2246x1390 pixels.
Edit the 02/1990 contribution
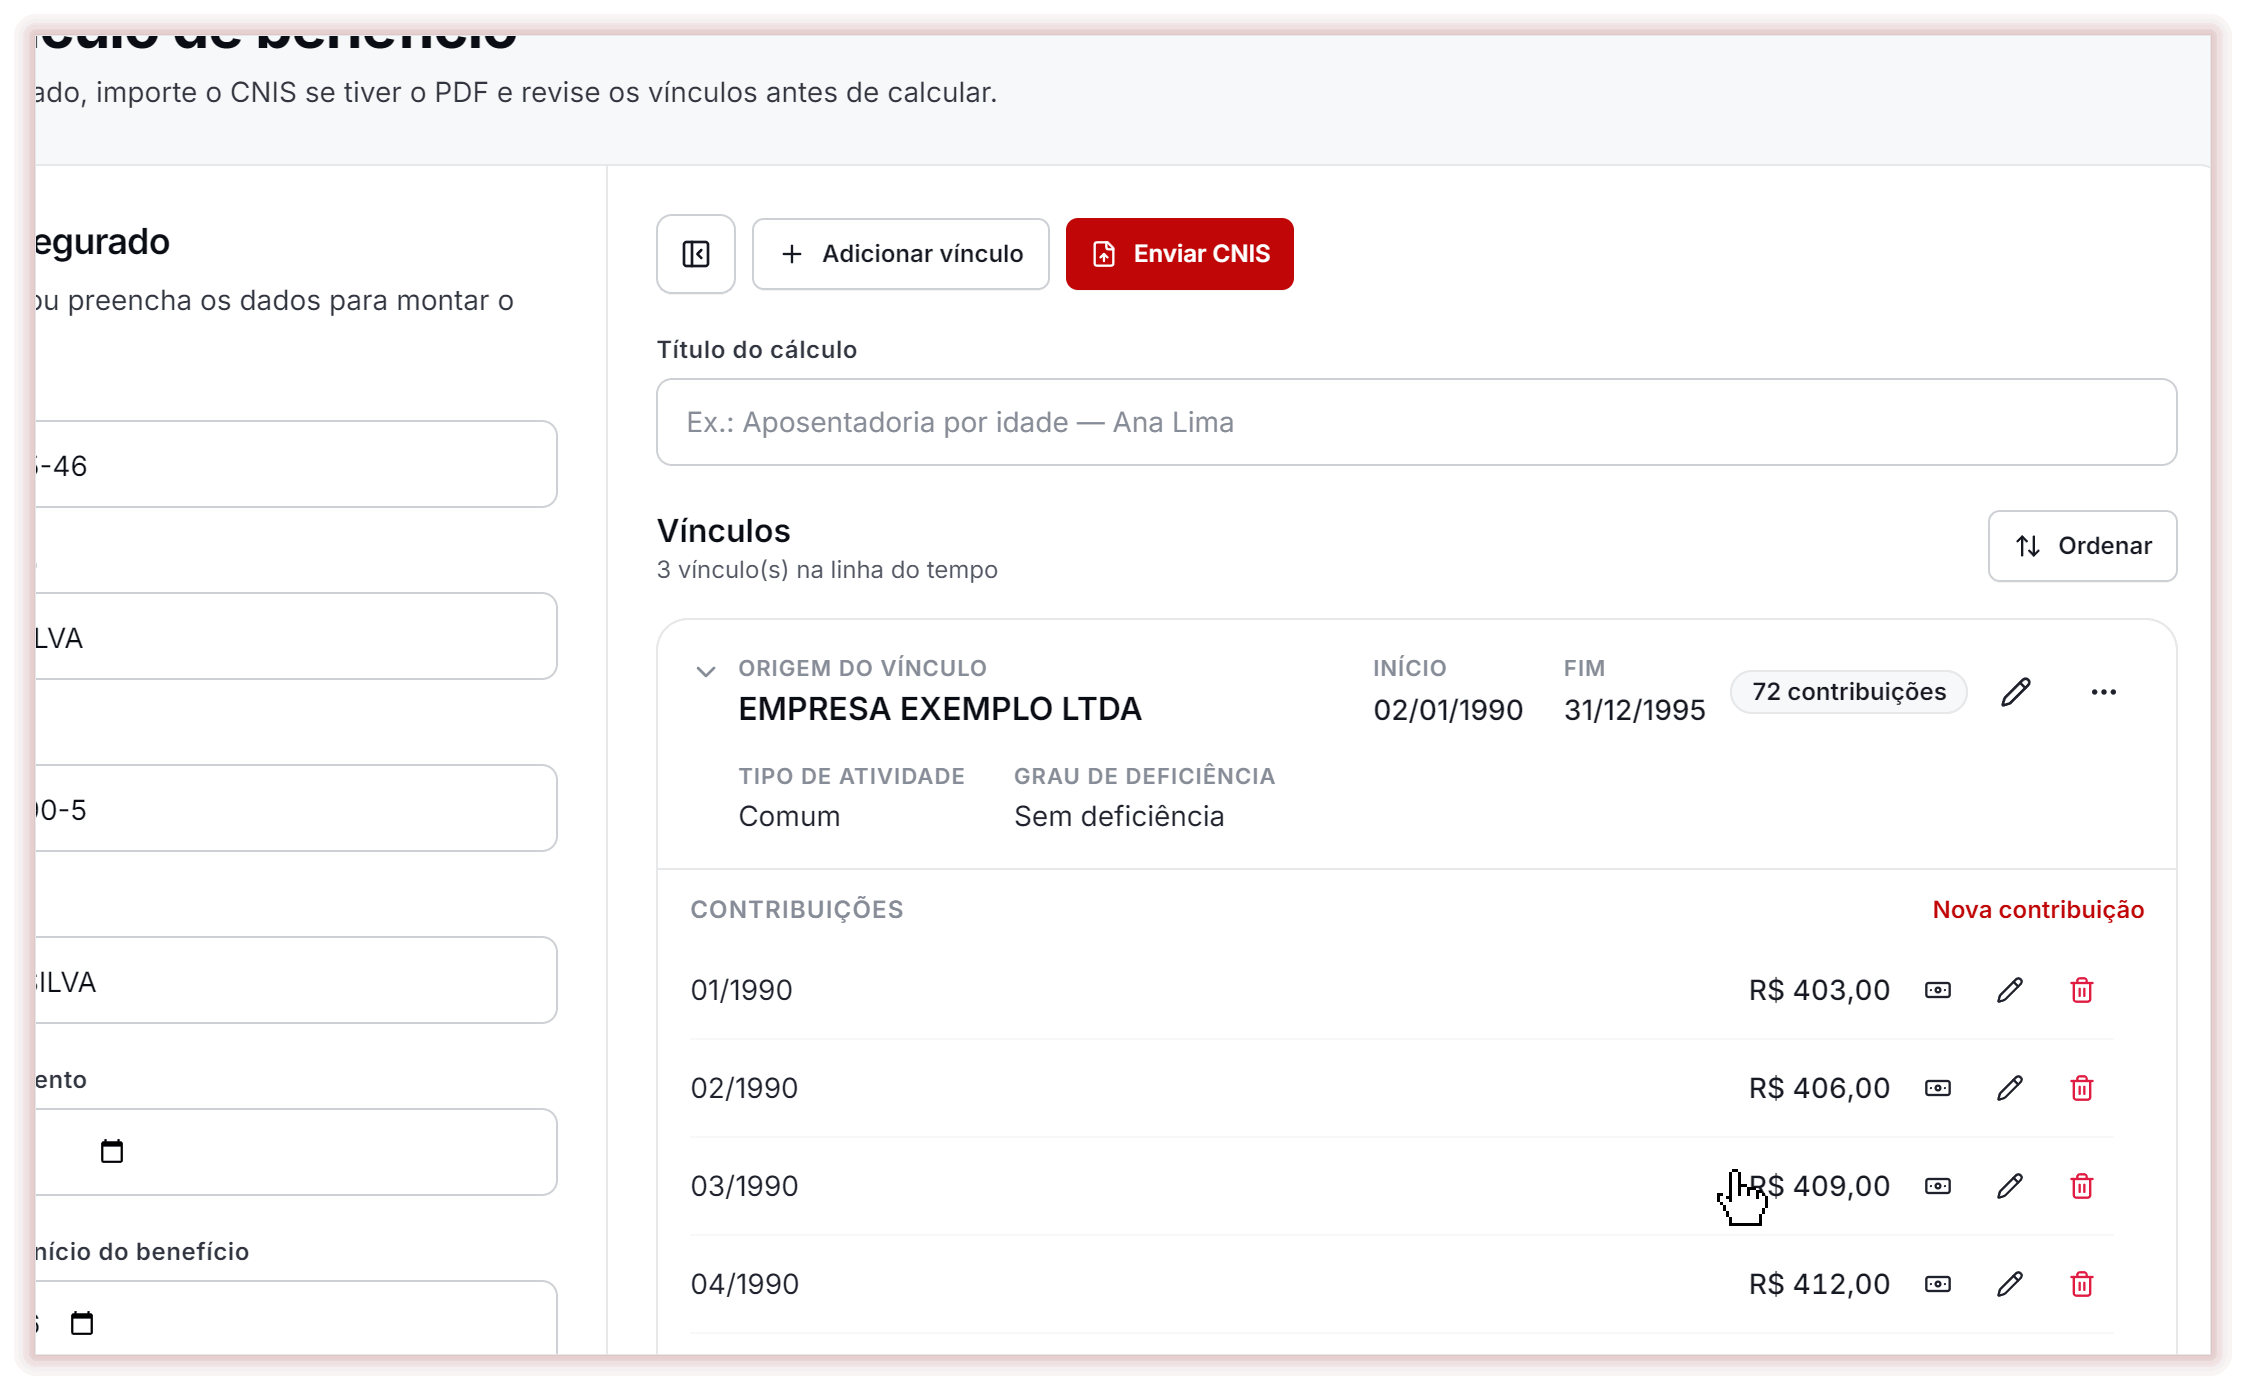pyautogui.click(x=2010, y=1088)
